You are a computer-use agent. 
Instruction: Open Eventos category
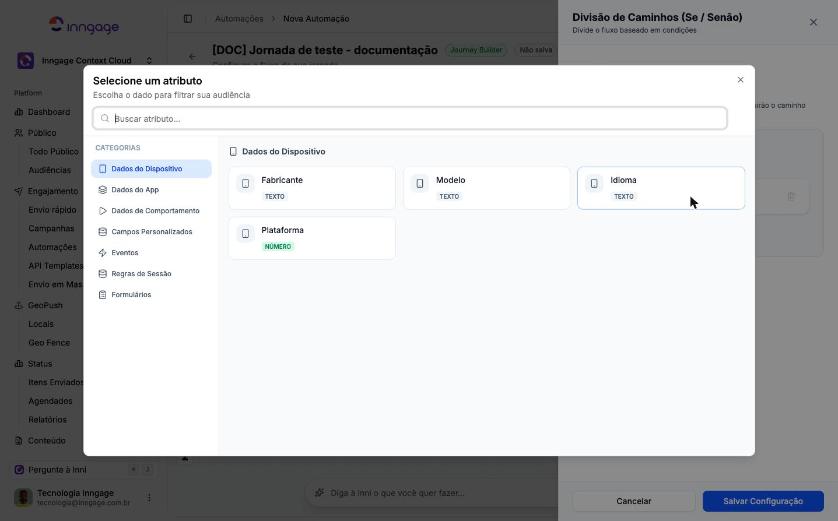point(151,253)
